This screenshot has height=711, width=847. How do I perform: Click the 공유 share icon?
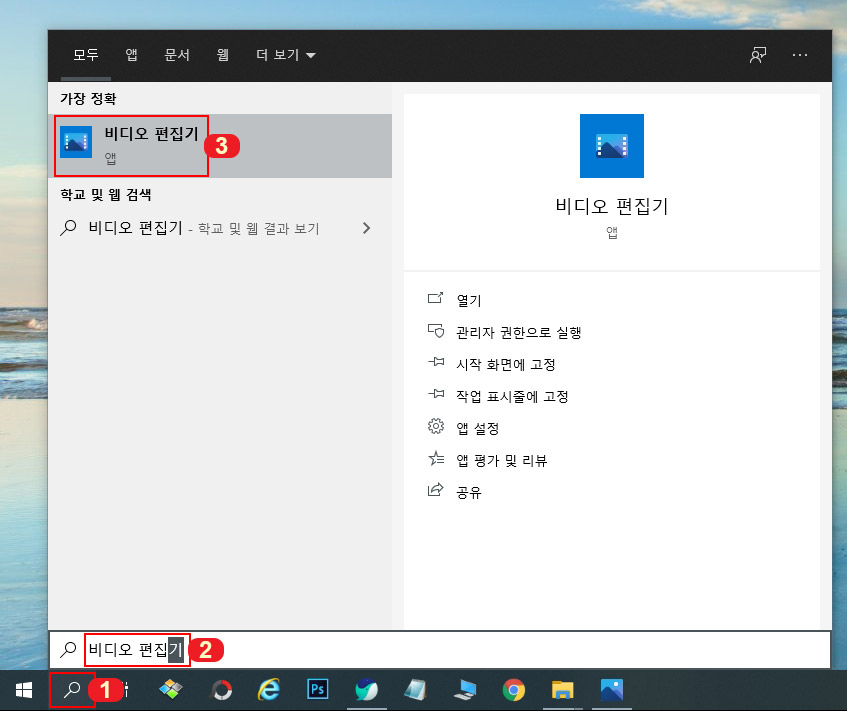435,490
